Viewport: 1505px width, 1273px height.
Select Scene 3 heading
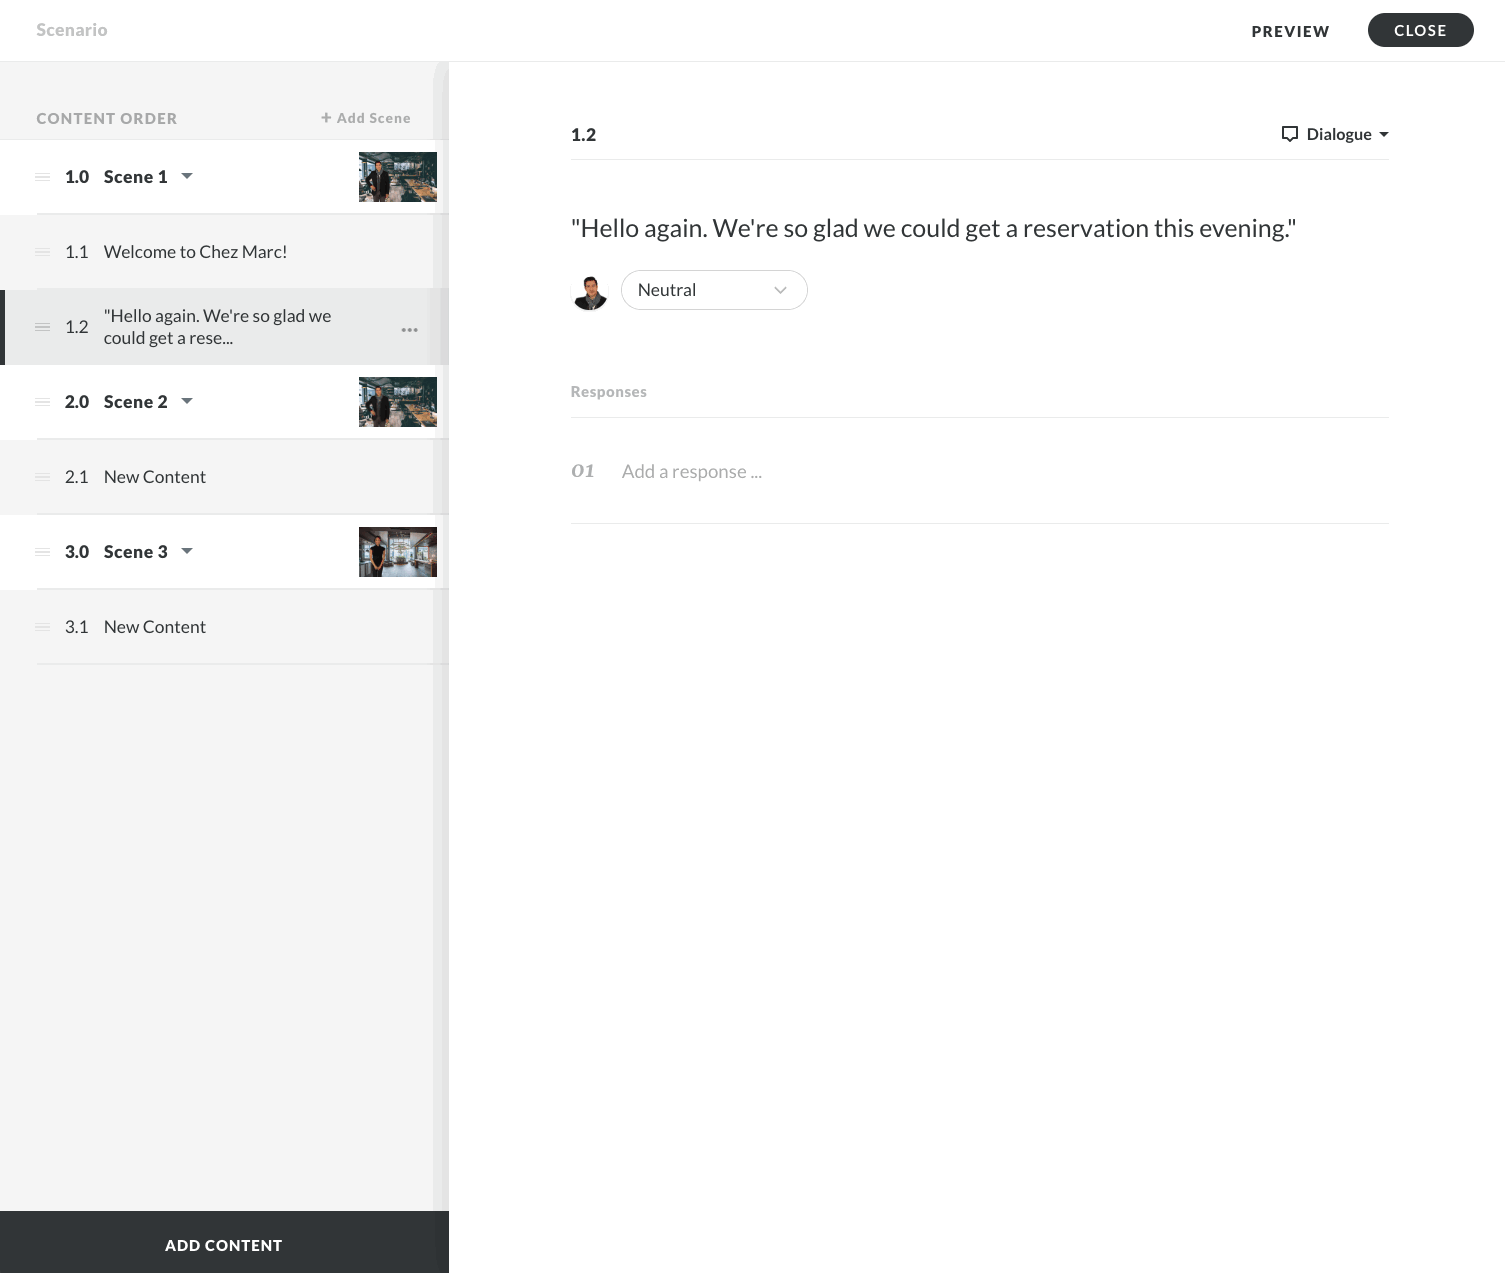[136, 552]
